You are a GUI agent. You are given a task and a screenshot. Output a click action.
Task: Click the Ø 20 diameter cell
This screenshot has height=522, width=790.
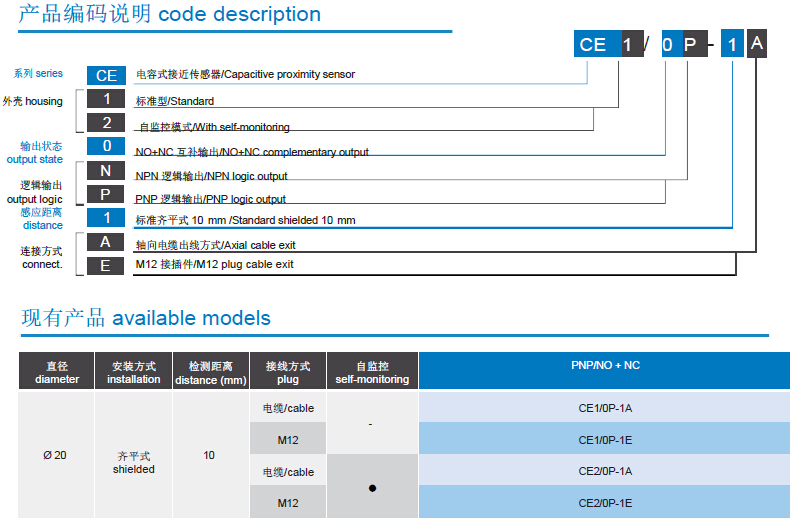[56, 455]
